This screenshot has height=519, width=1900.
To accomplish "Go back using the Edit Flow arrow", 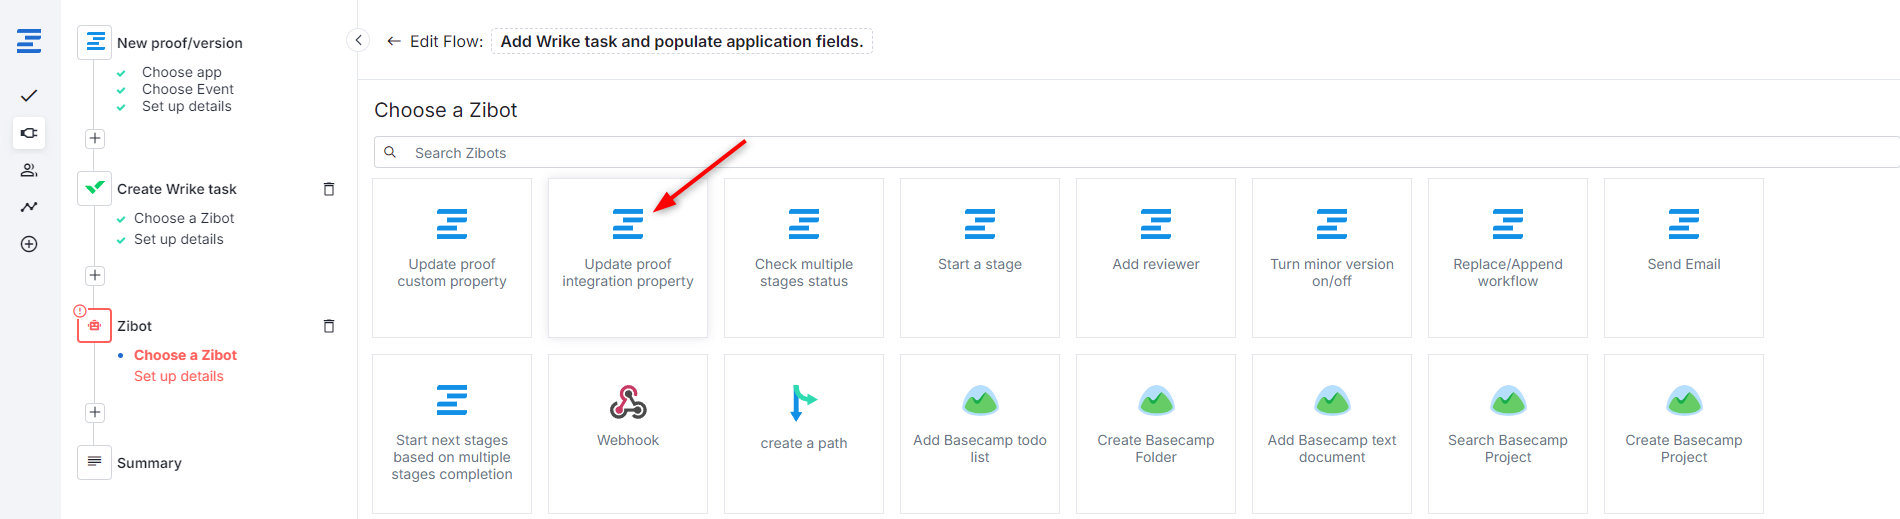I will tap(394, 41).
